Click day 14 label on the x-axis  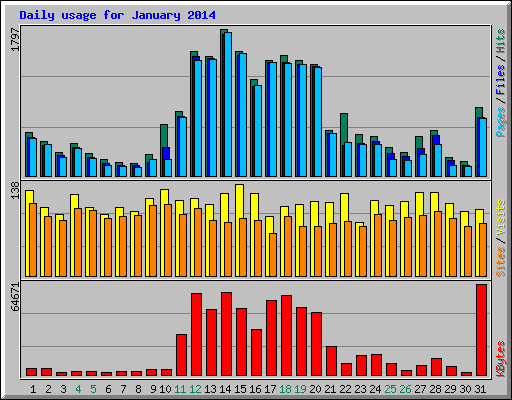(225, 389)
